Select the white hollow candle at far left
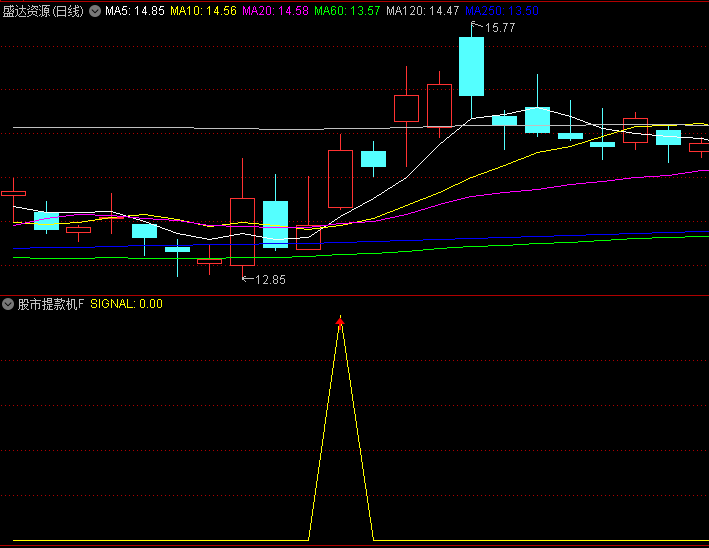709x548 pixels. point(13,192)
